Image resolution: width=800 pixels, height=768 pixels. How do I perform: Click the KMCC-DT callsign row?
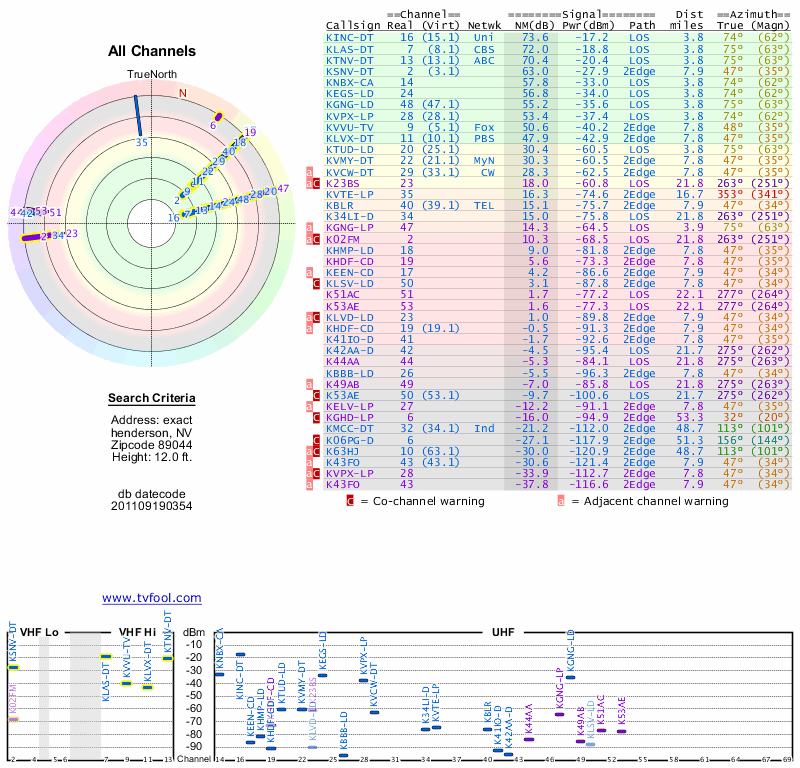[350, 428]
